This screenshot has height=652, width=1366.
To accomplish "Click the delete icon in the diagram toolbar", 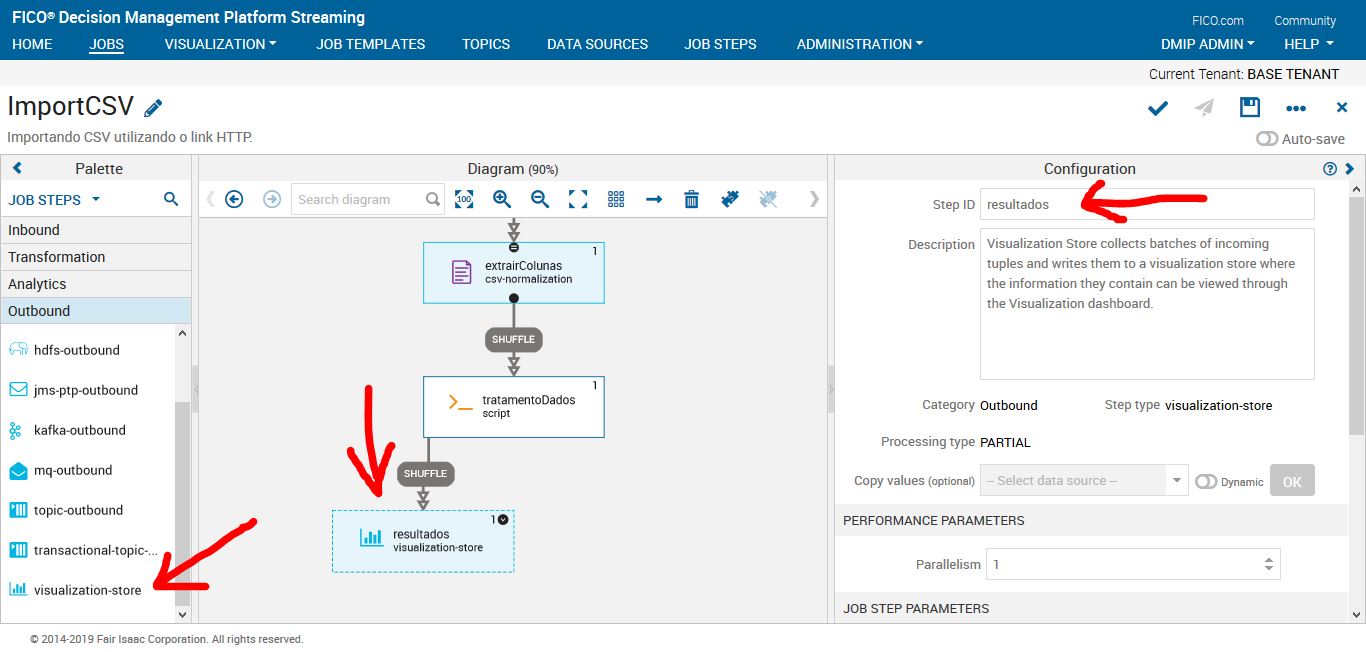I will pos(691,199).
